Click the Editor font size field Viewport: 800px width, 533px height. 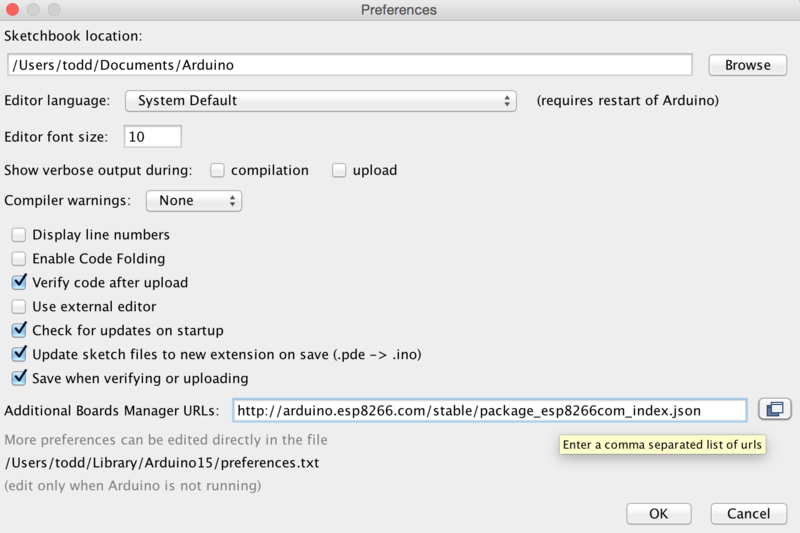click(x=153, y=137)
